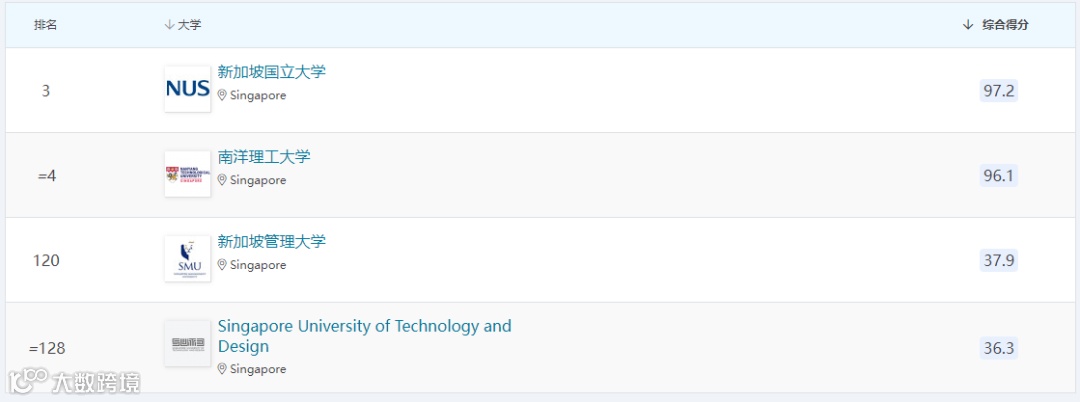Open 新加坡管理大学 link
The width and height of the screenshot is (1080, 402).
pos(271,242)
